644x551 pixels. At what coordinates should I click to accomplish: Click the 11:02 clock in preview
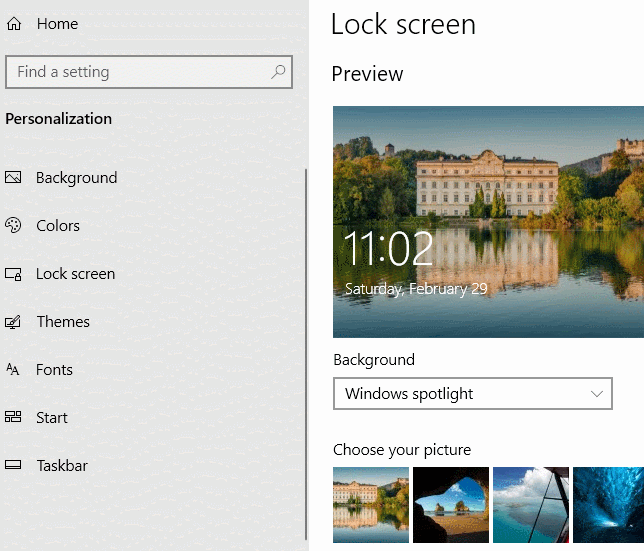pos(388,249)
